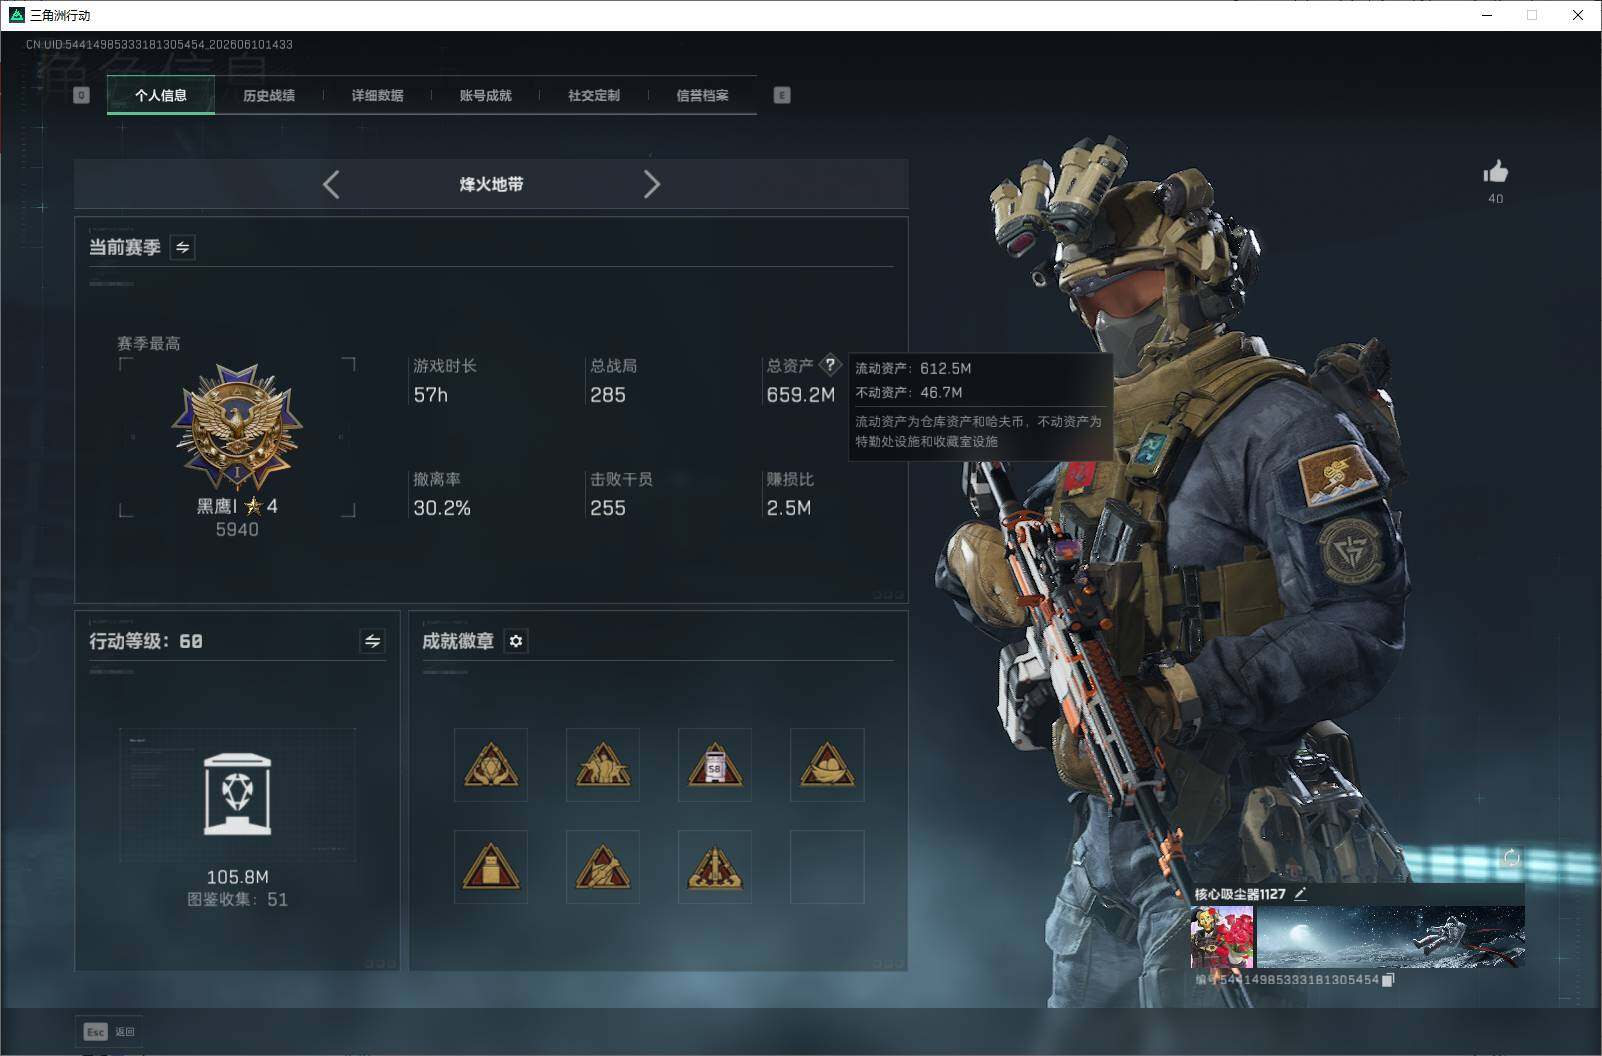Select the three-soldiers achievement badge
The image size is (1602, 1056).
point(603,765)
